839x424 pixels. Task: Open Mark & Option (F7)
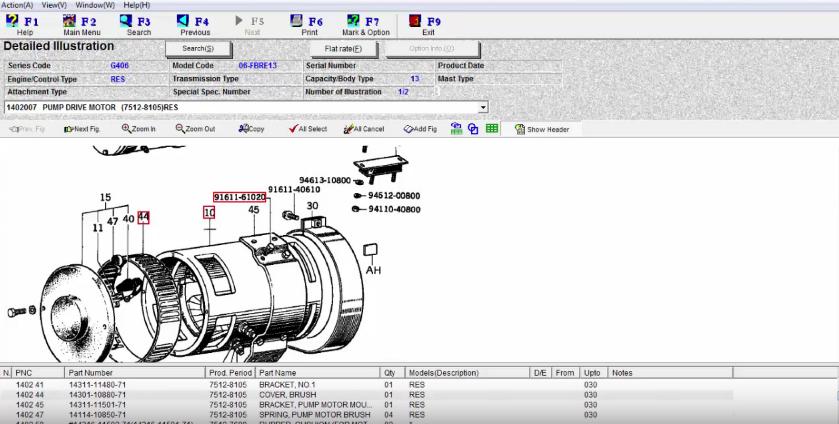pos(365,25)
